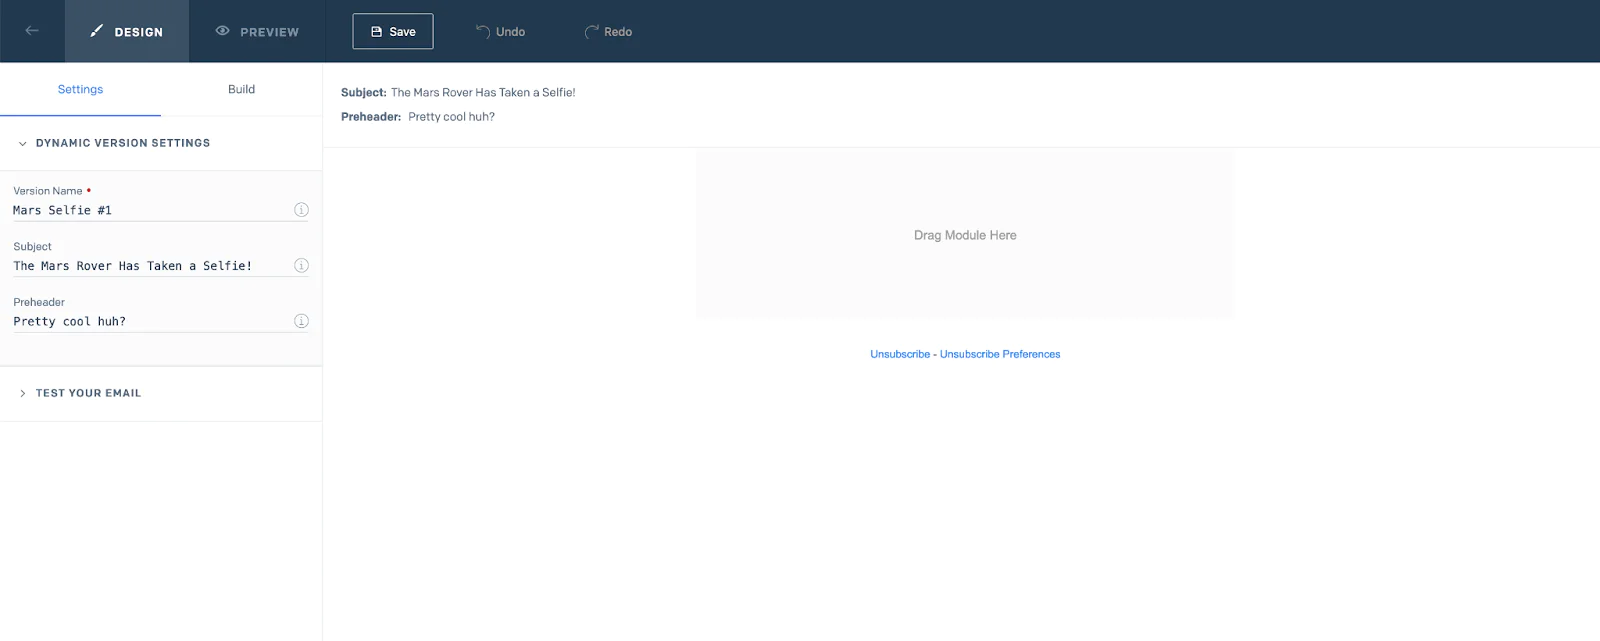Click the Drag Module Here area
The image size is (1600, 641).
(x=965, y=235)
